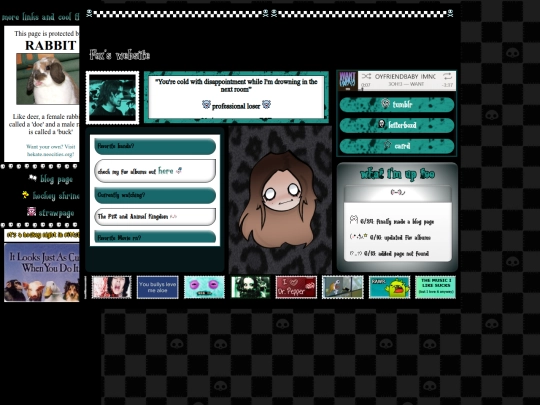
Task: Click the green-tinted long-haired portrait stamp
Action: point(250,287)
